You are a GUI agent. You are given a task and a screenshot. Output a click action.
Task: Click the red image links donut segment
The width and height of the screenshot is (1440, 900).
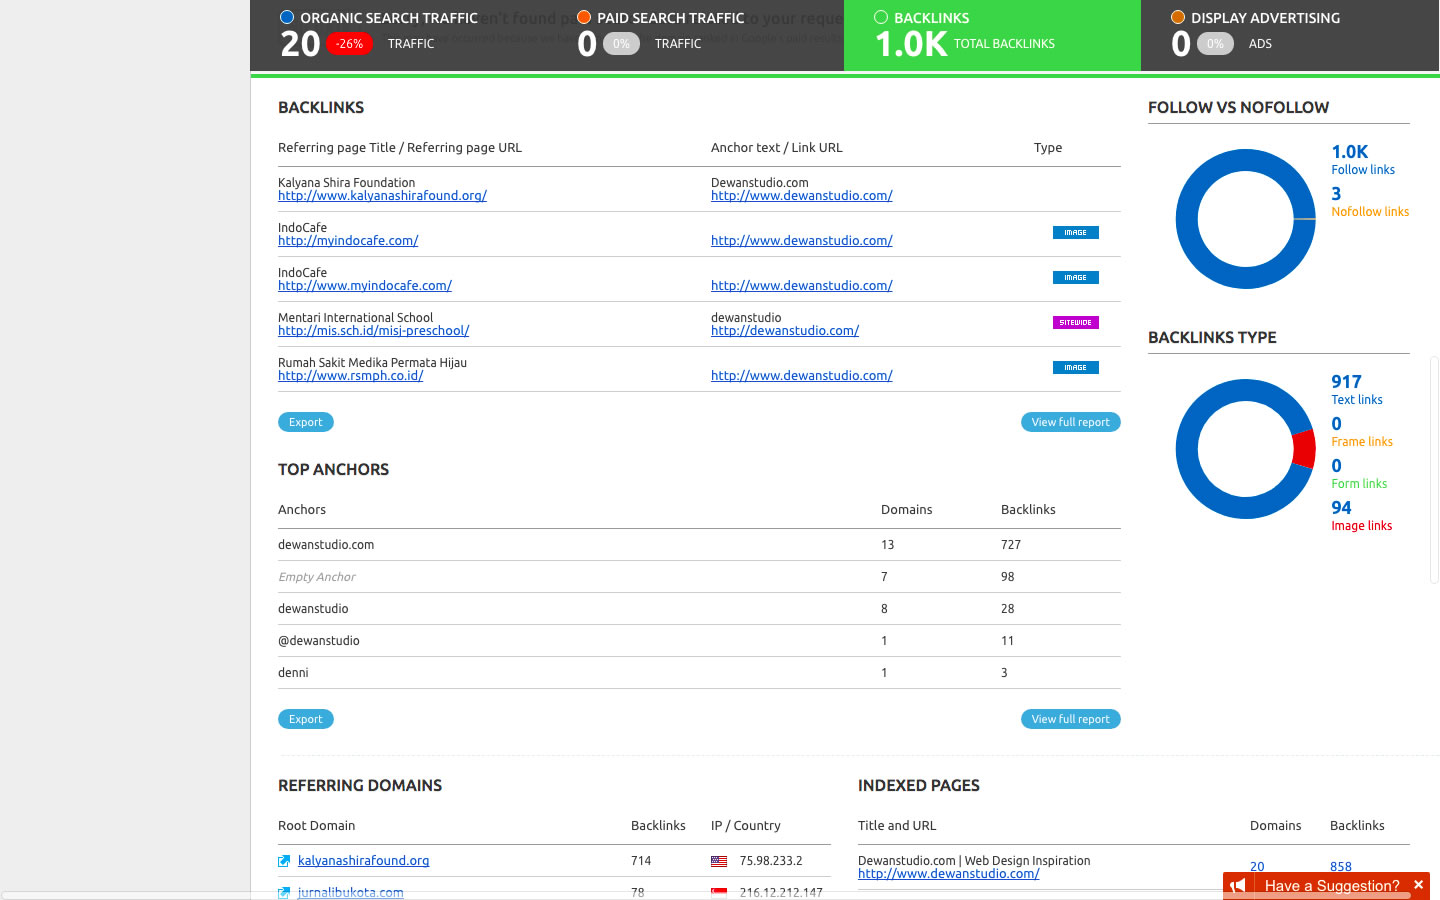tap(1303, 450)
